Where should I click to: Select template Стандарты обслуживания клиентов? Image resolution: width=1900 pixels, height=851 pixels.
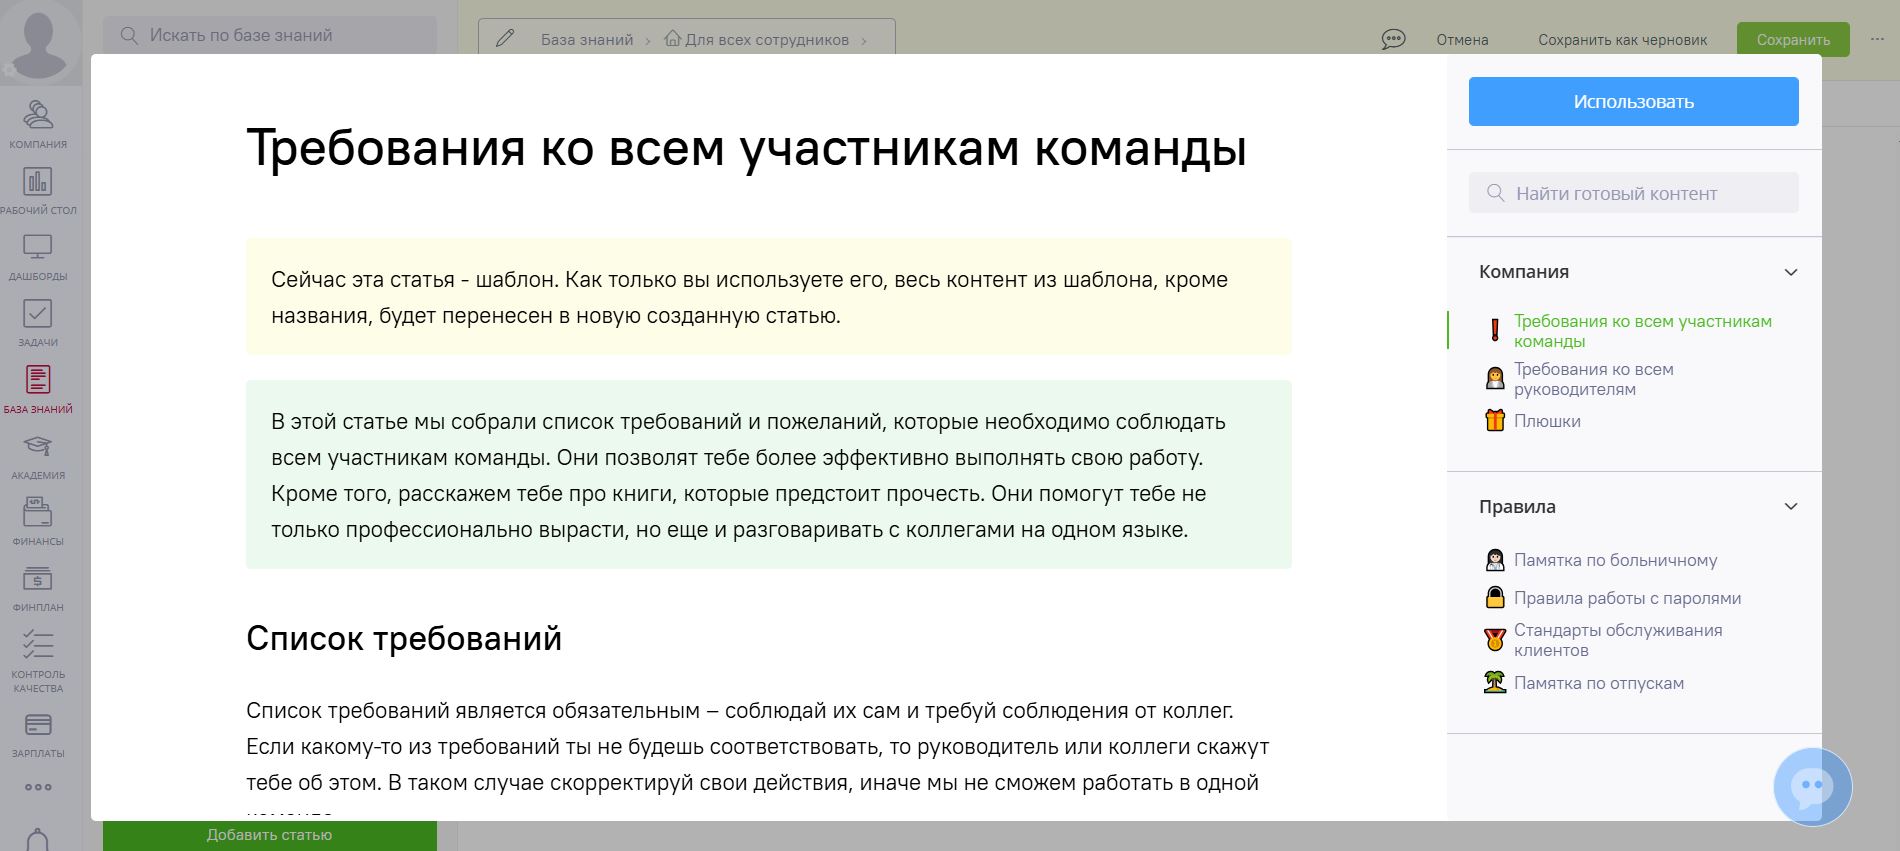click(x=1618, y=639)
